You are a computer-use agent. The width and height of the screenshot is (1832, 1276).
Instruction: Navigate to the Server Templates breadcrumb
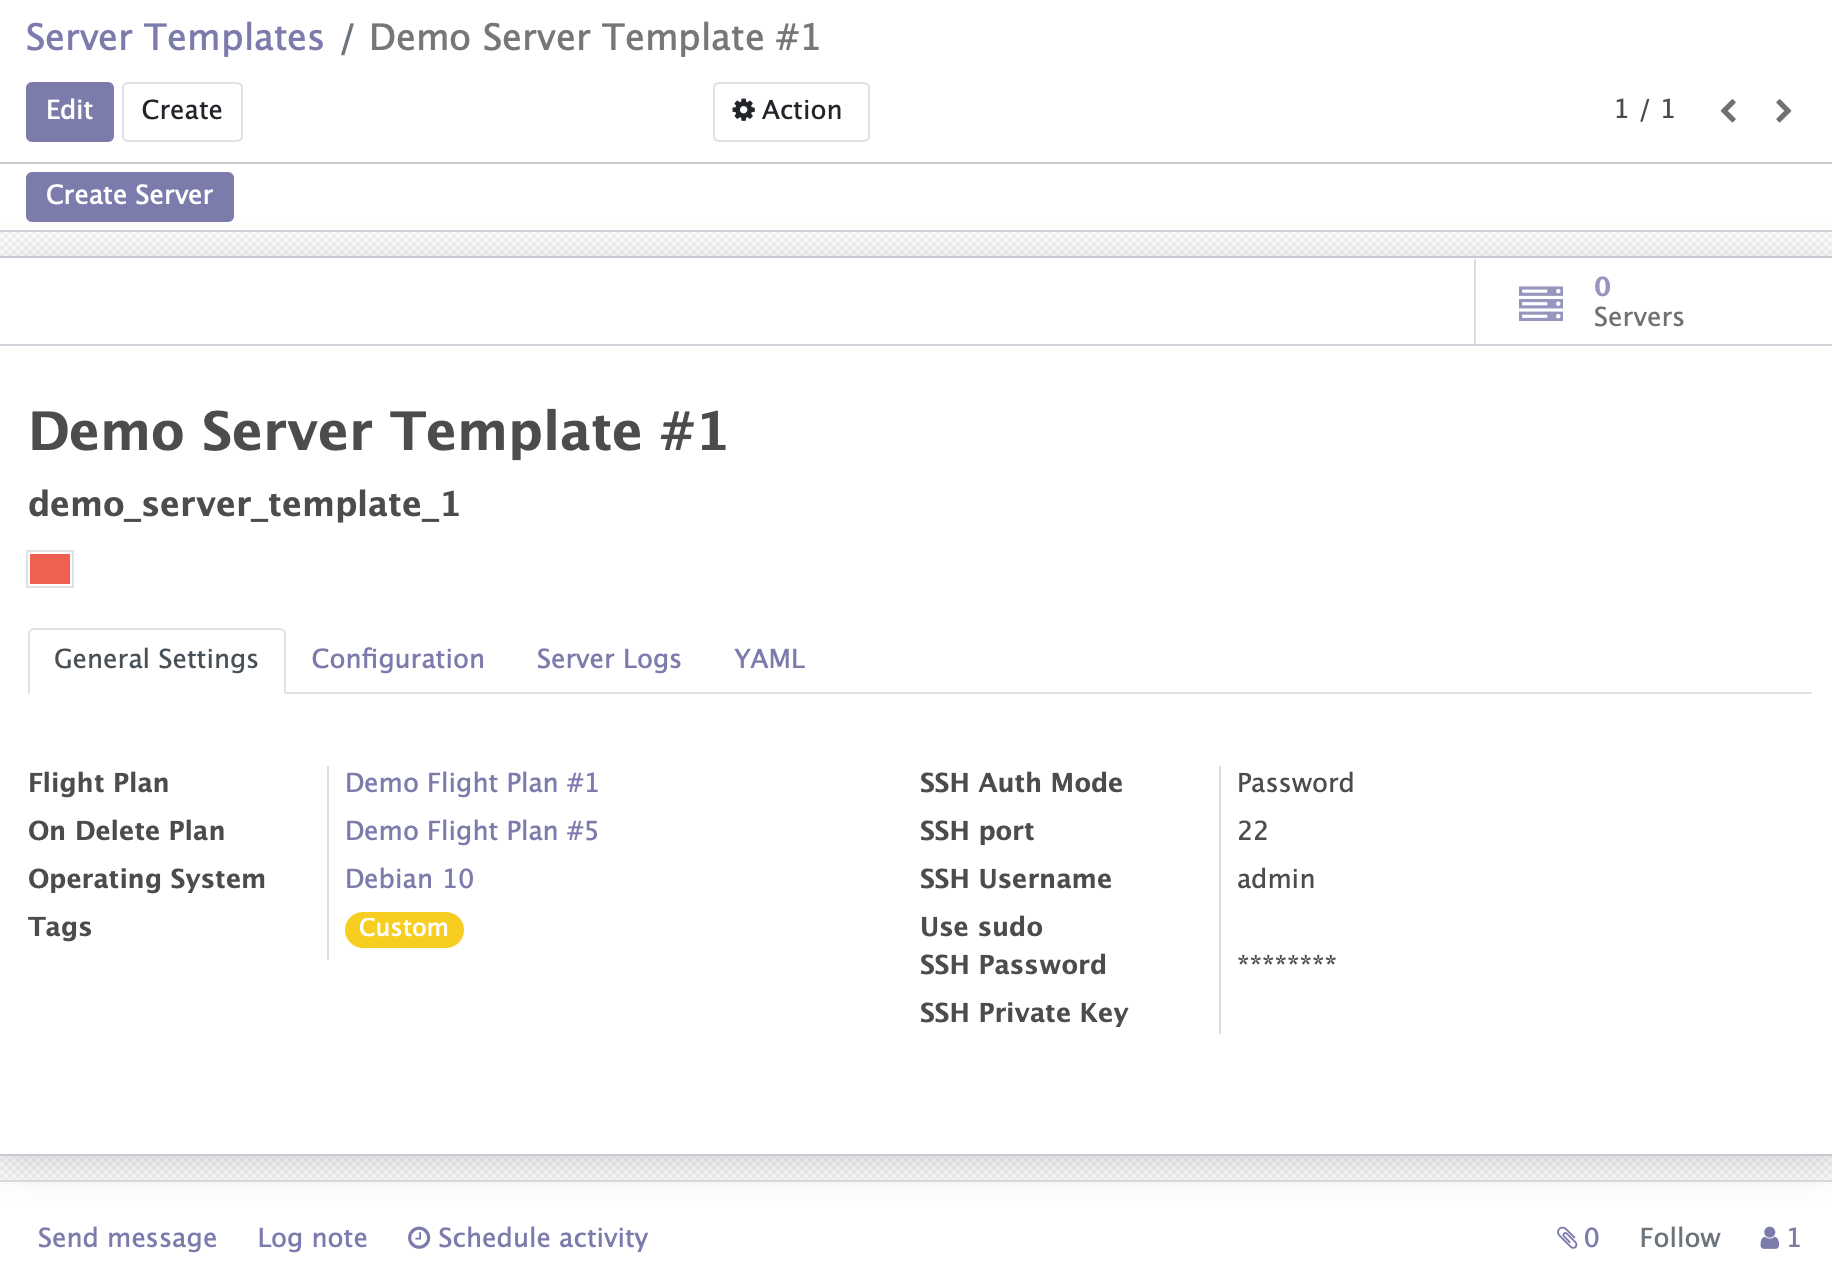(175, 38)
